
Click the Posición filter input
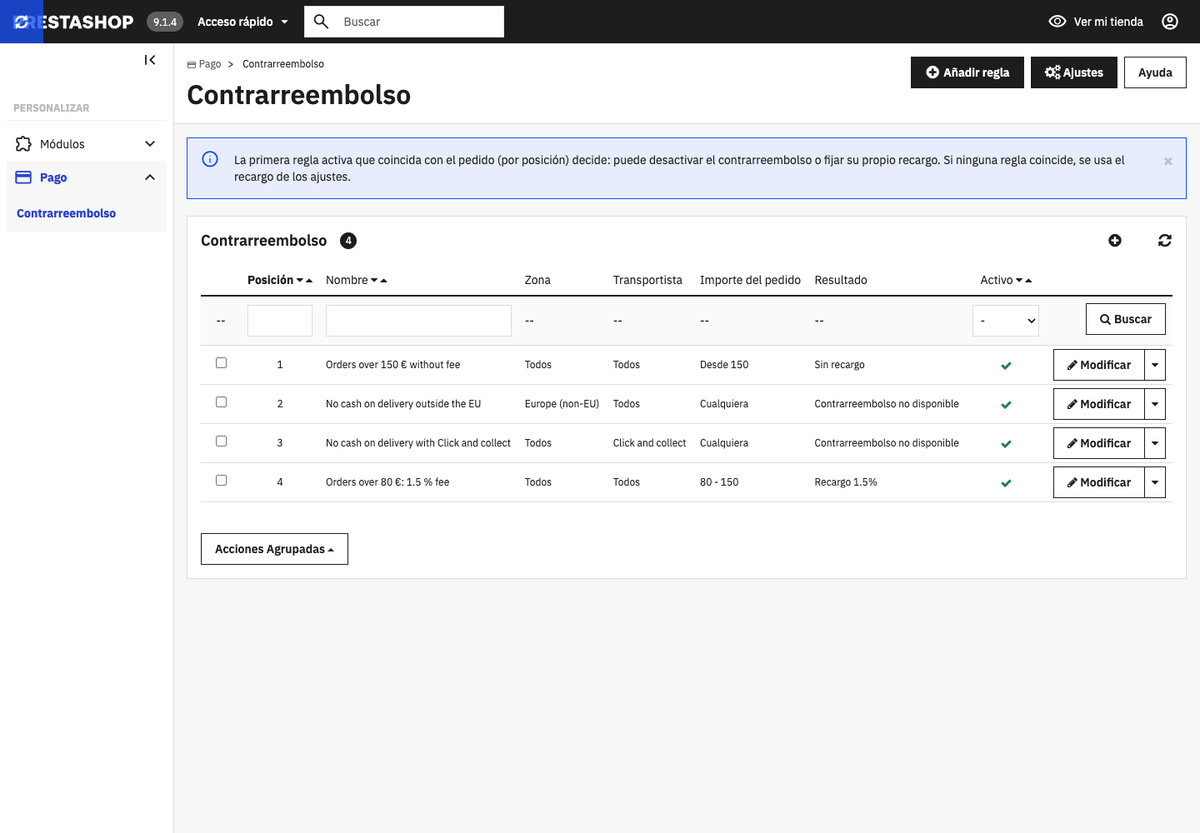point(280,320)
